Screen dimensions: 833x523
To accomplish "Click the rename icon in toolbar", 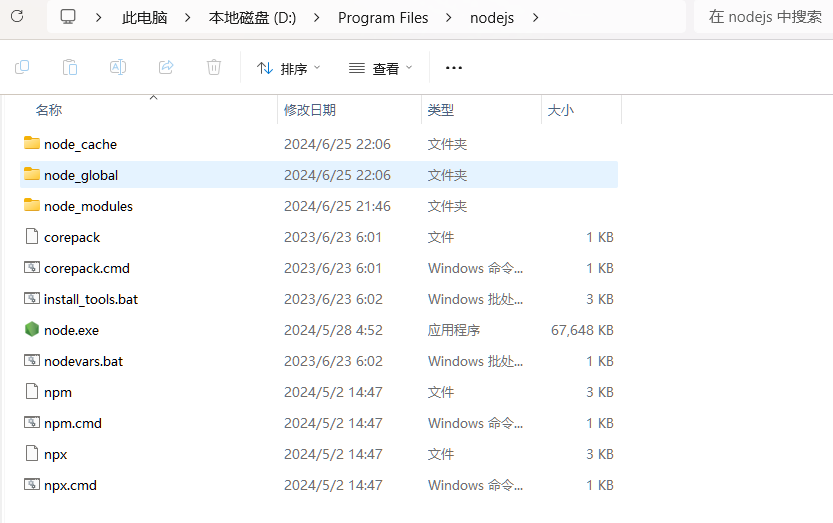I will coord(118,68).
